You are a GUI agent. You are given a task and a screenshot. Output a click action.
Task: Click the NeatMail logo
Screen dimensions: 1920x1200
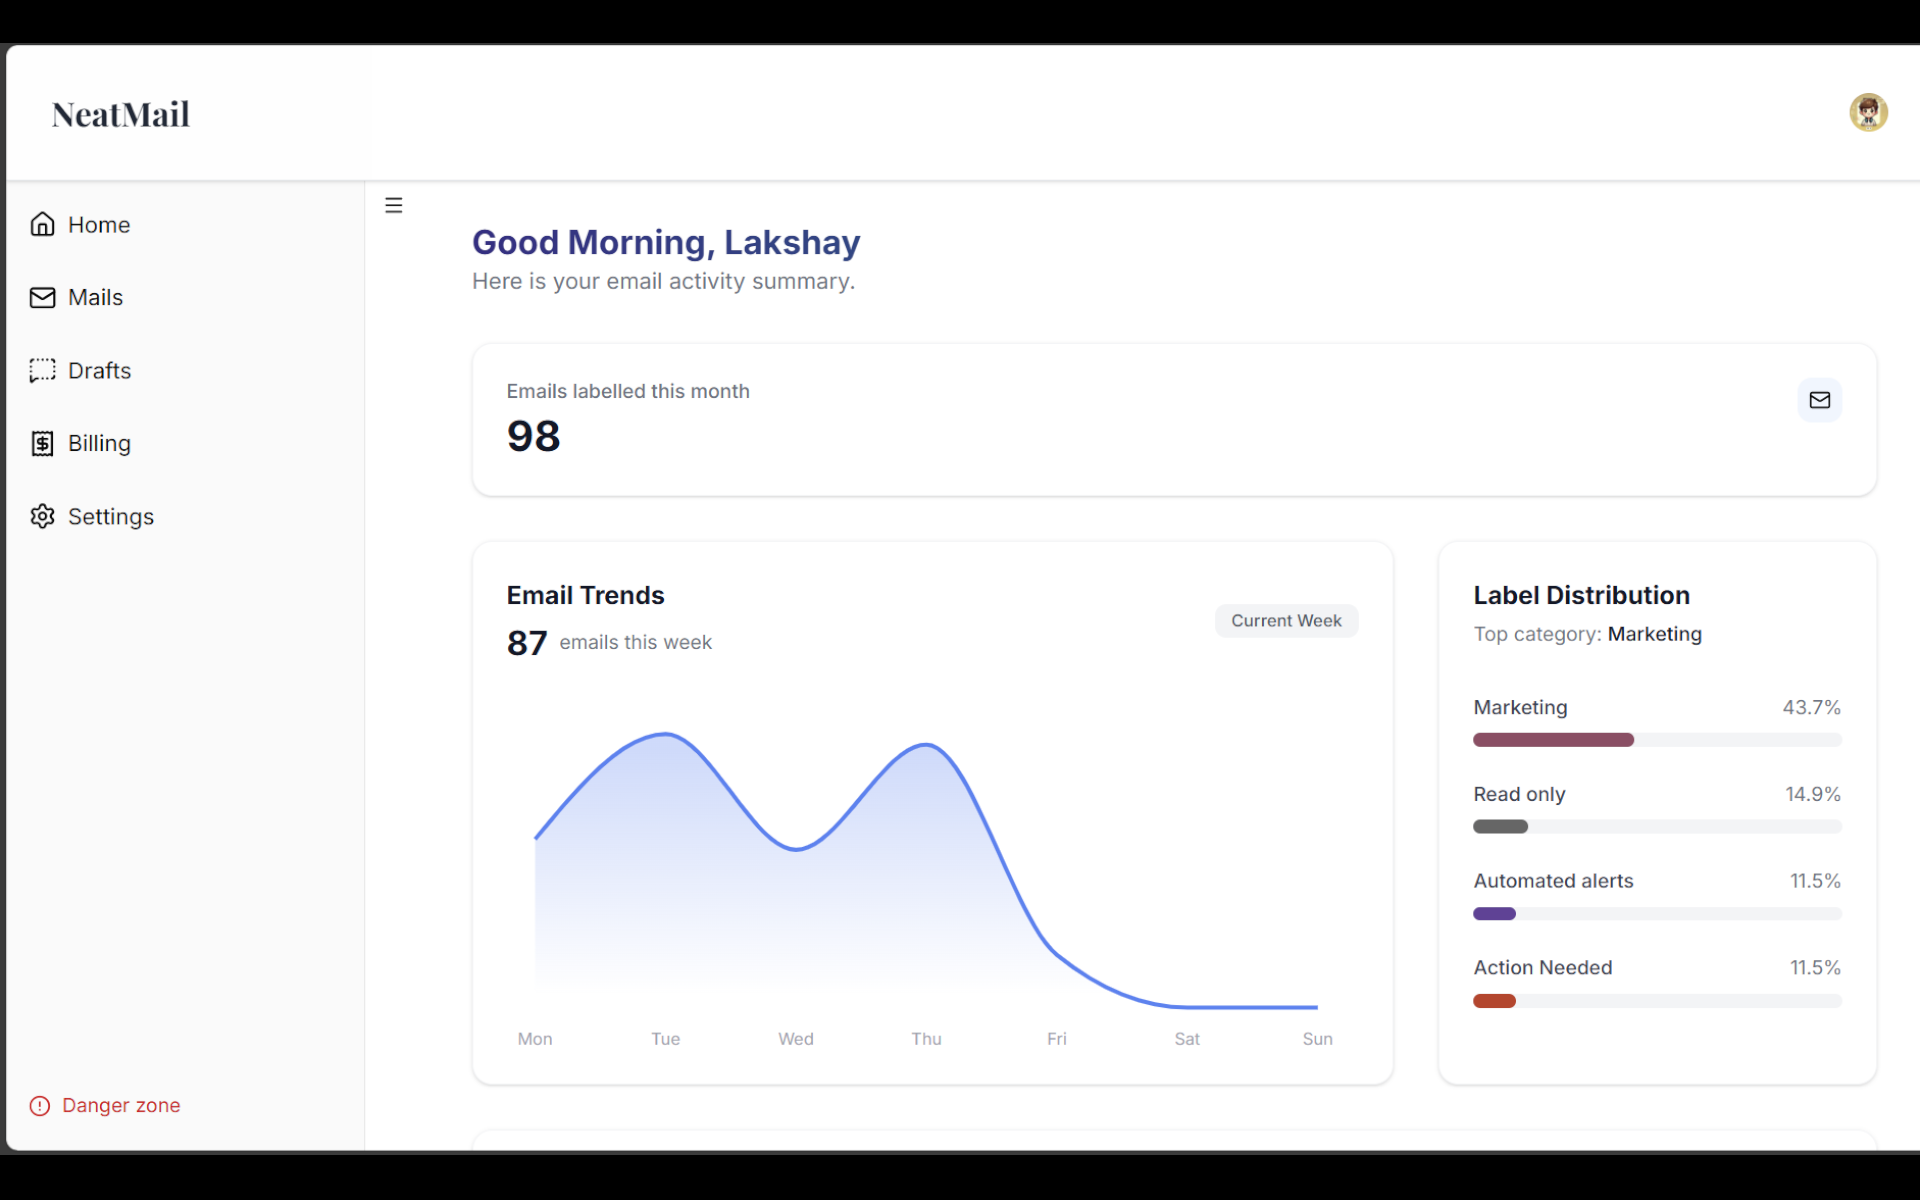point(120,113)
